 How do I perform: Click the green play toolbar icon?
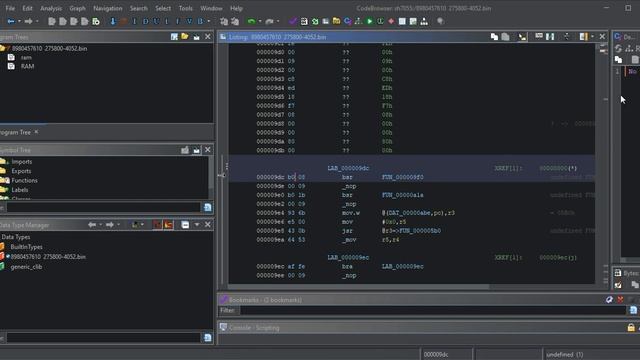tap(369, 21)
